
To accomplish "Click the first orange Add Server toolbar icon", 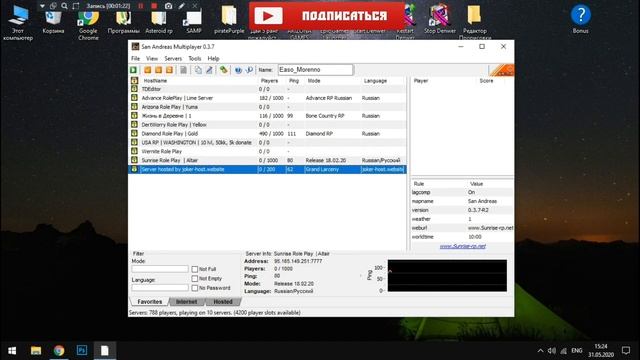I will pos(148,70).
